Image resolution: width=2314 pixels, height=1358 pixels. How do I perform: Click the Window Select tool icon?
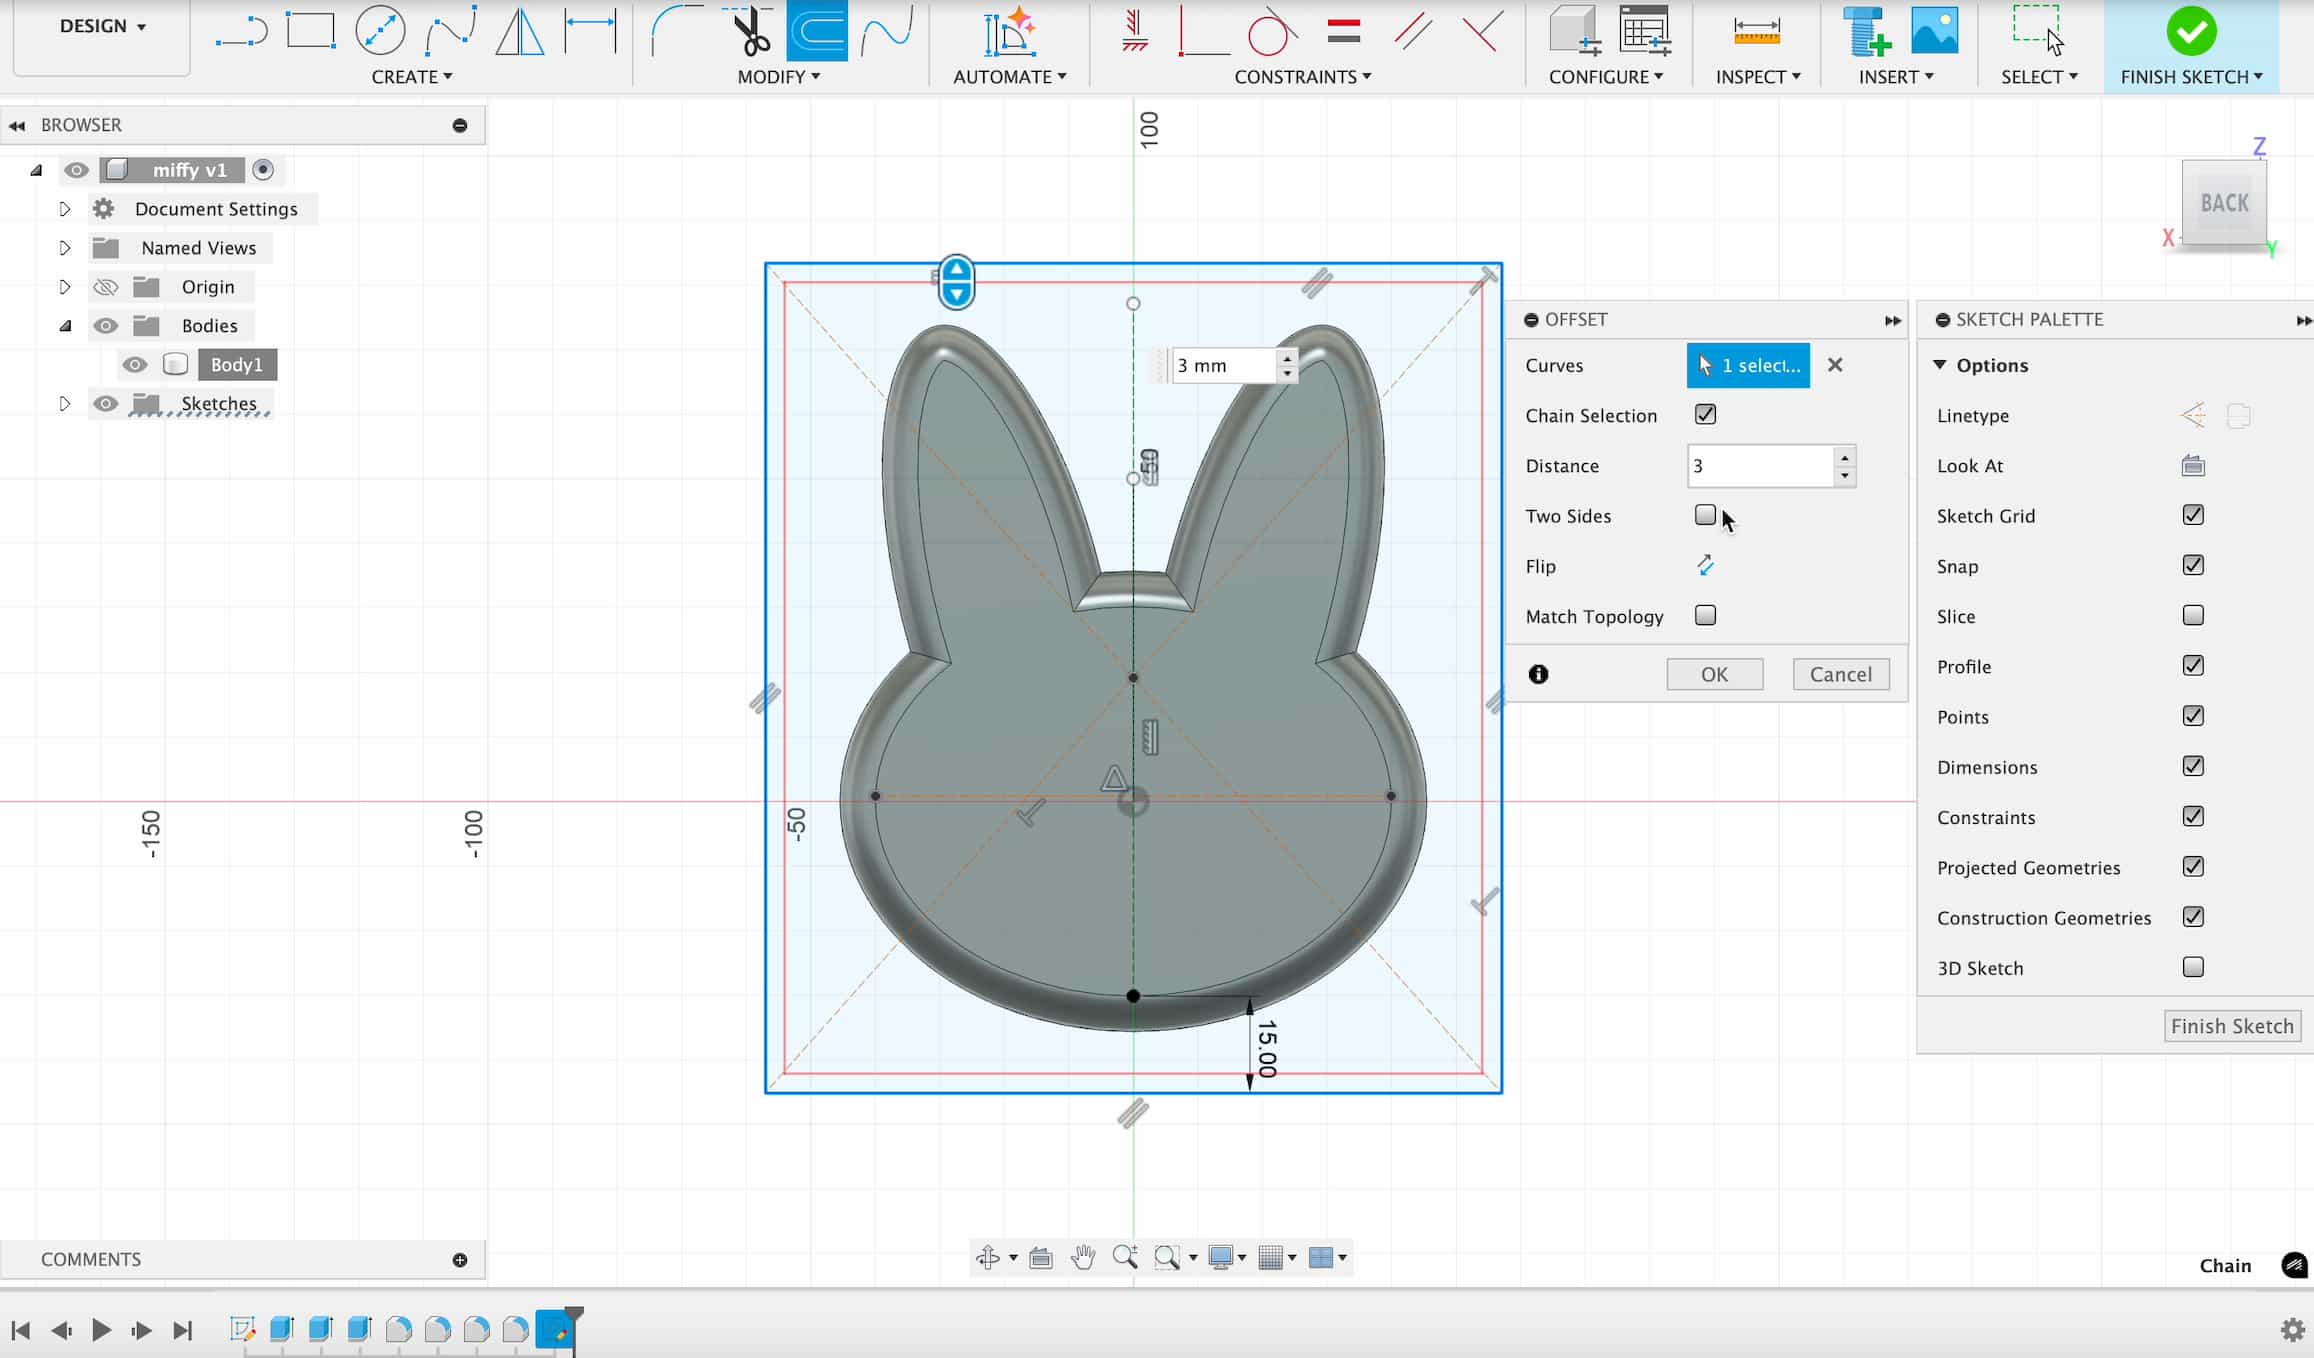tap(2039, 31)
